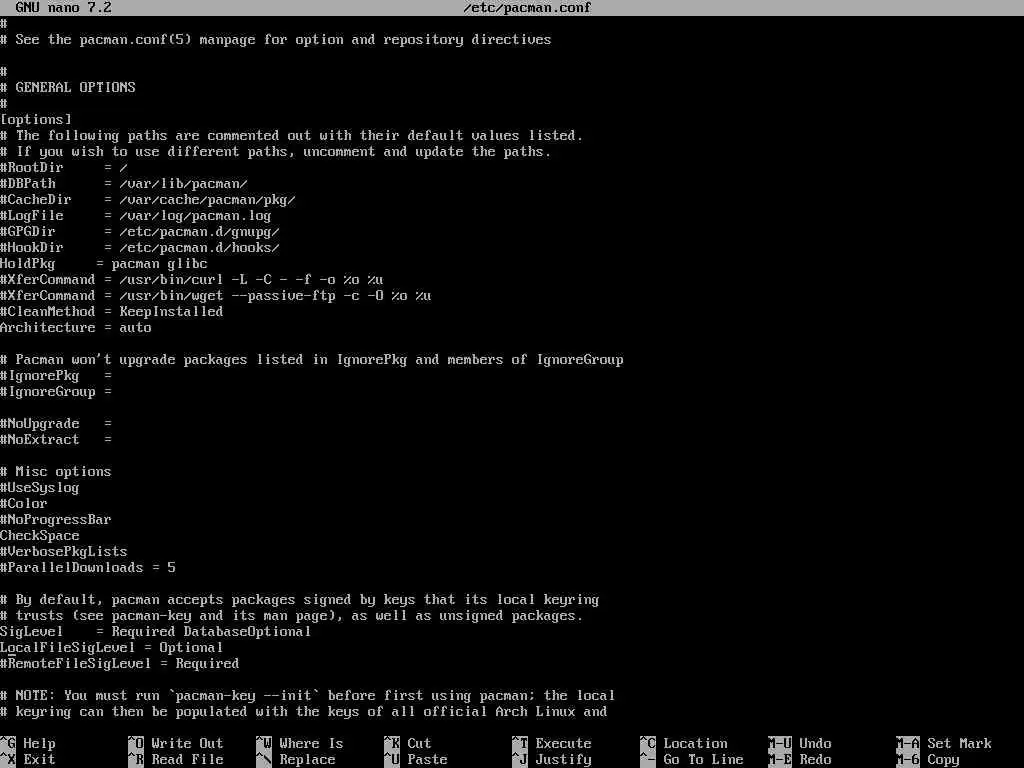The width and height of the screenshot is (1024, 768).
Task: Click the ^W Where Is shortcut
Action: [x=300, y=743]
